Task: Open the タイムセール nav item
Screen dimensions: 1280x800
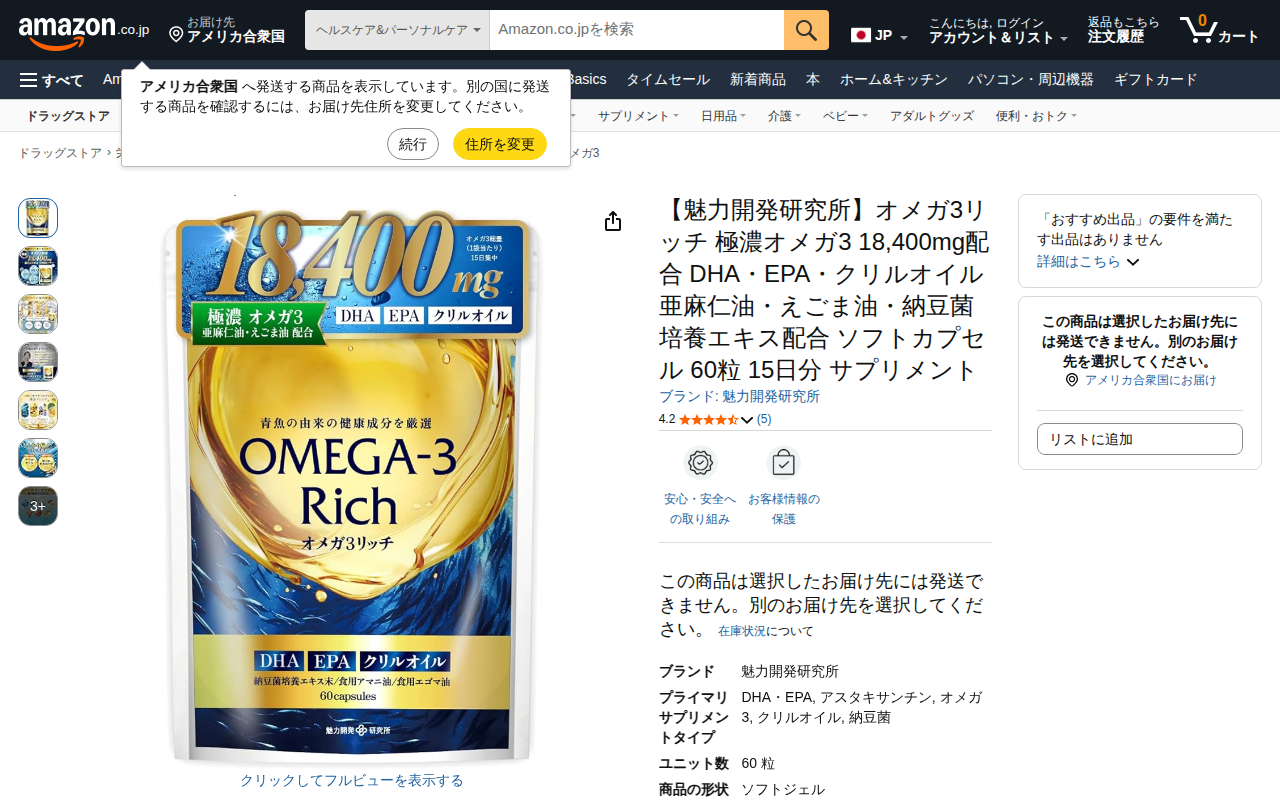Action: point(668,80)
